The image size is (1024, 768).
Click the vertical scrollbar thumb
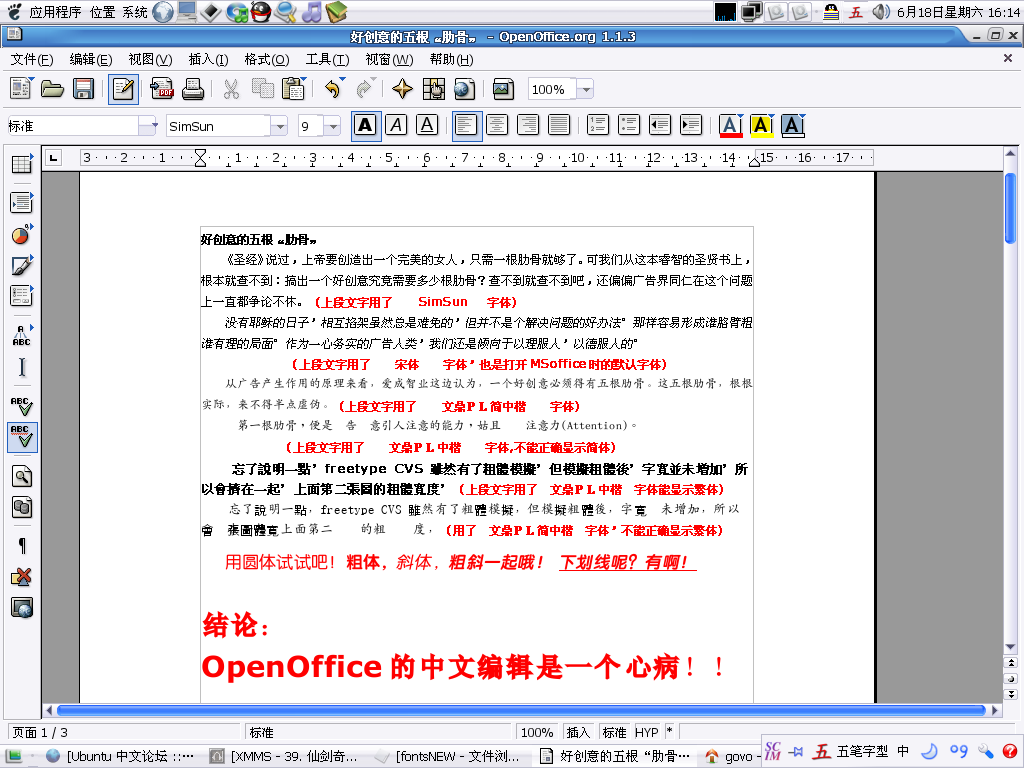pos(1010,208)
